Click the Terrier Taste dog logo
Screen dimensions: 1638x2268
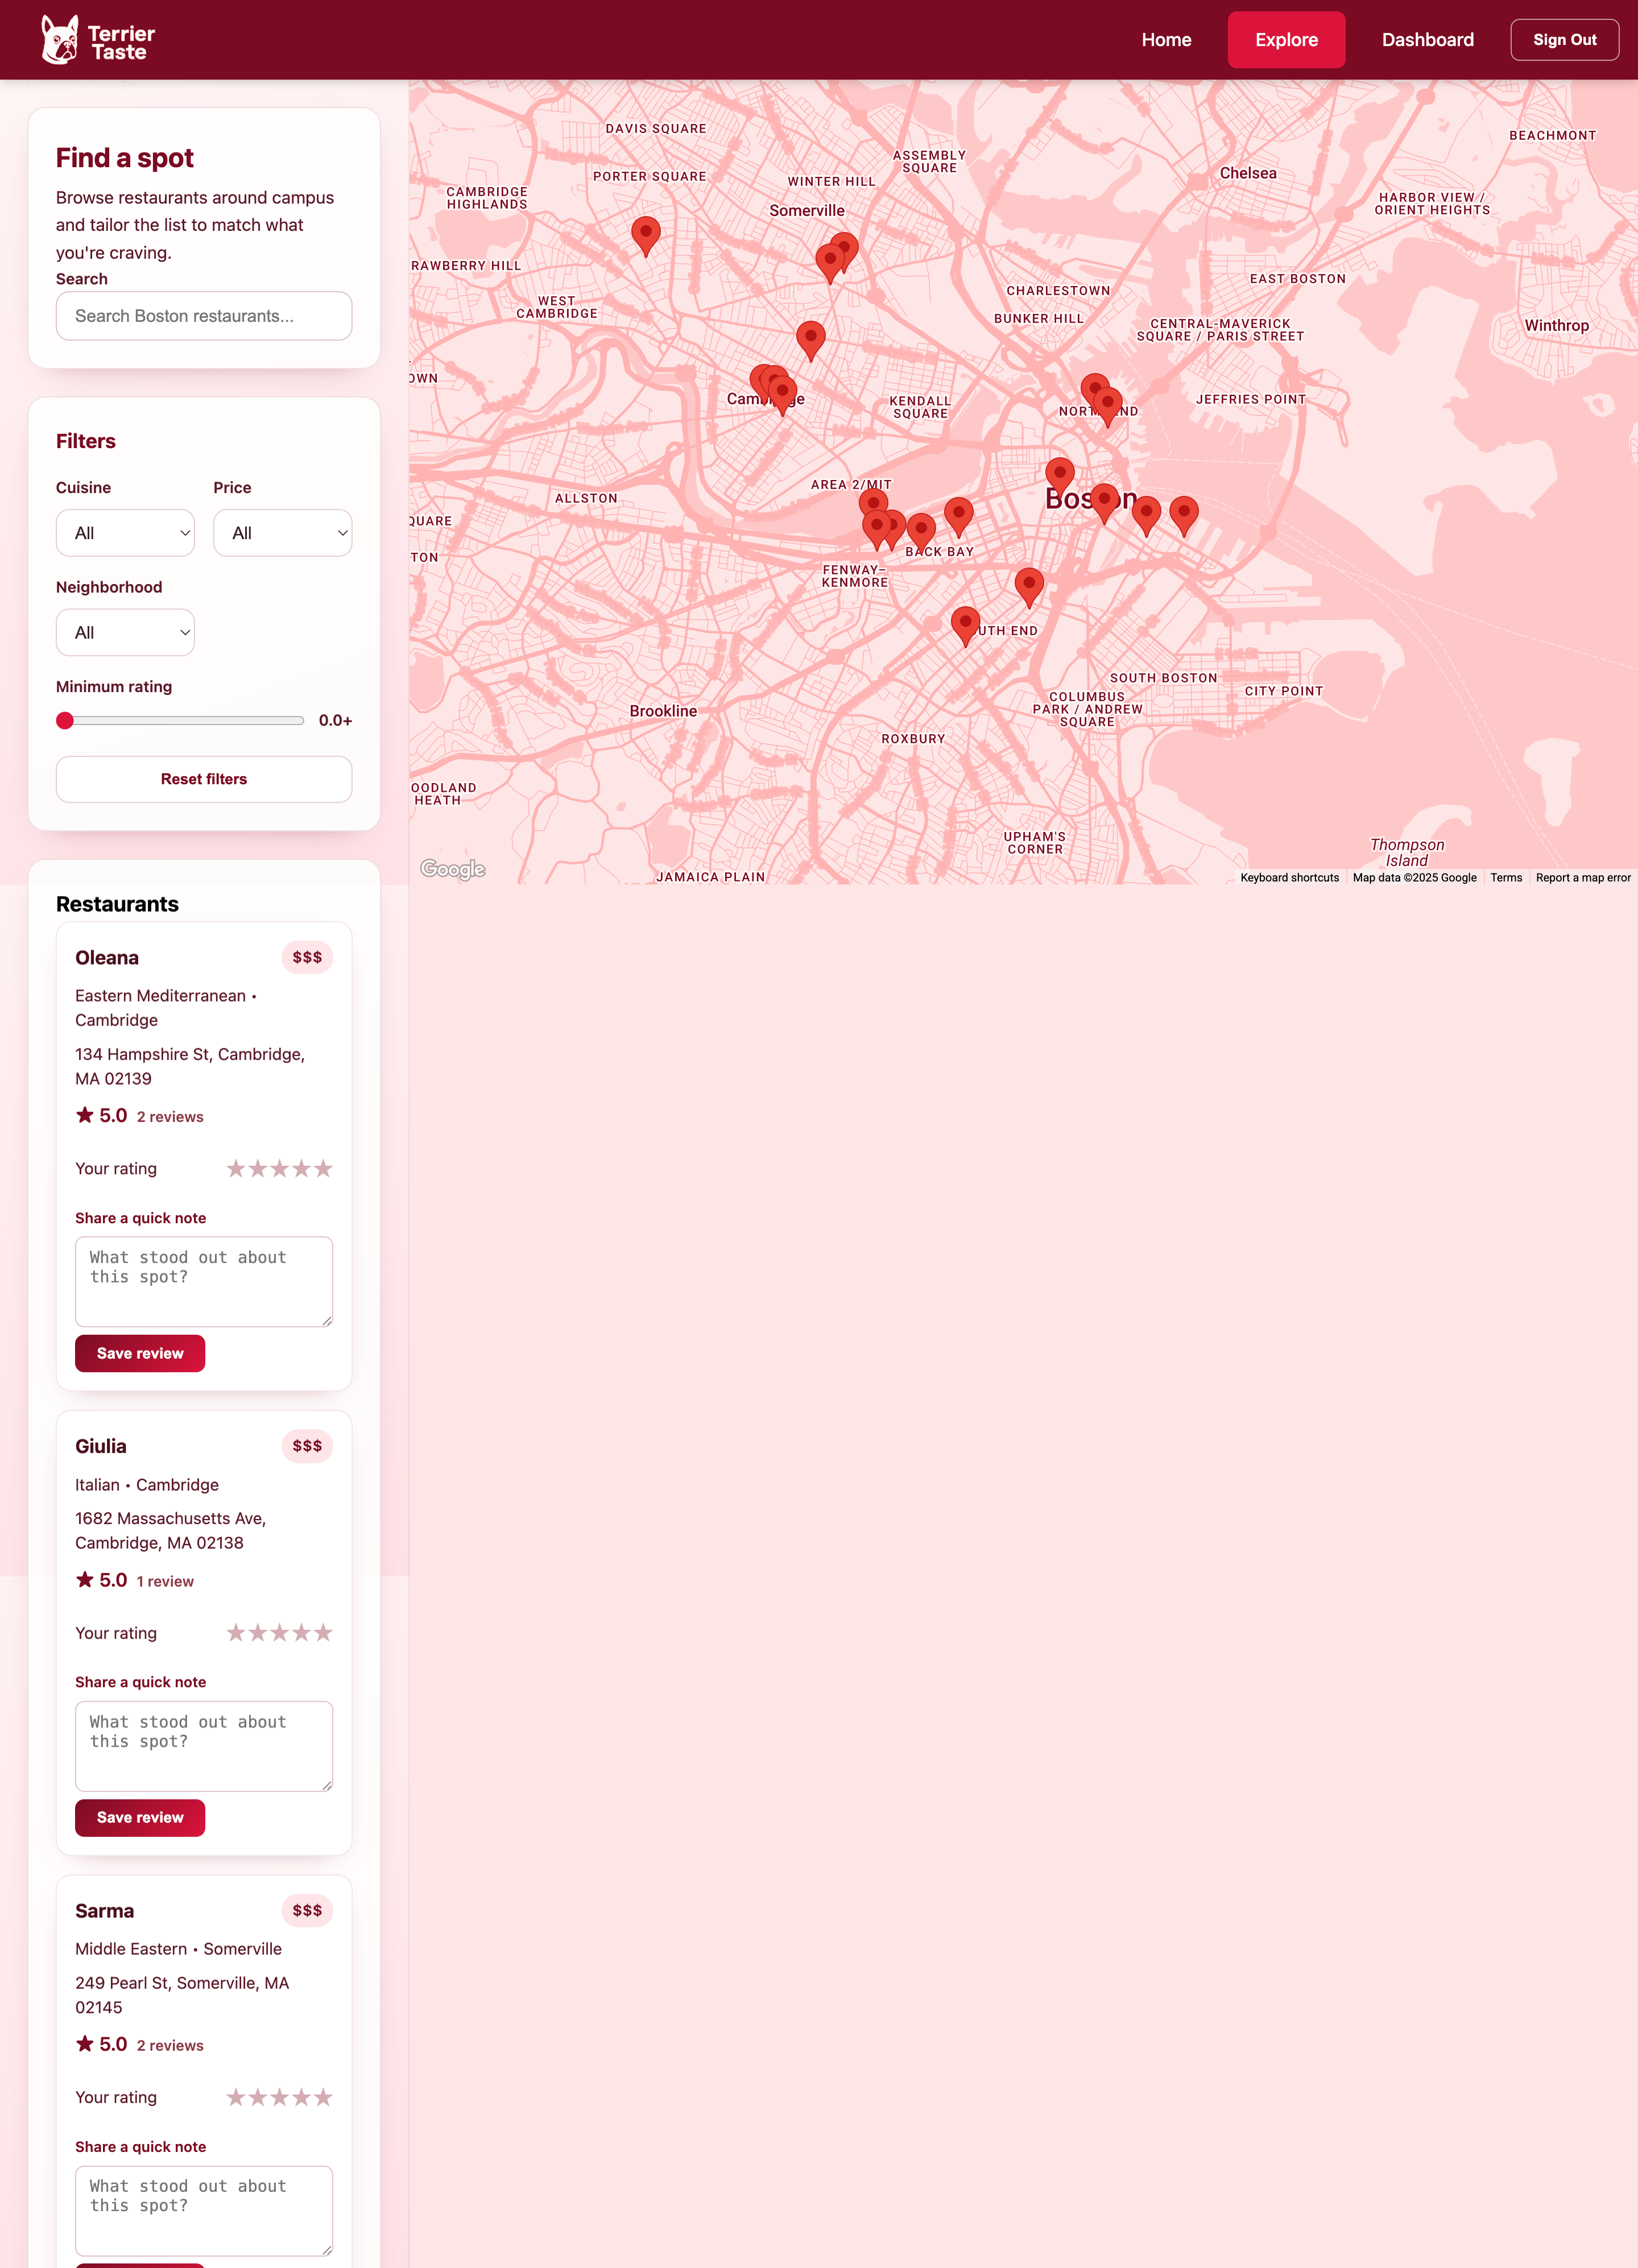coord(60,38)
